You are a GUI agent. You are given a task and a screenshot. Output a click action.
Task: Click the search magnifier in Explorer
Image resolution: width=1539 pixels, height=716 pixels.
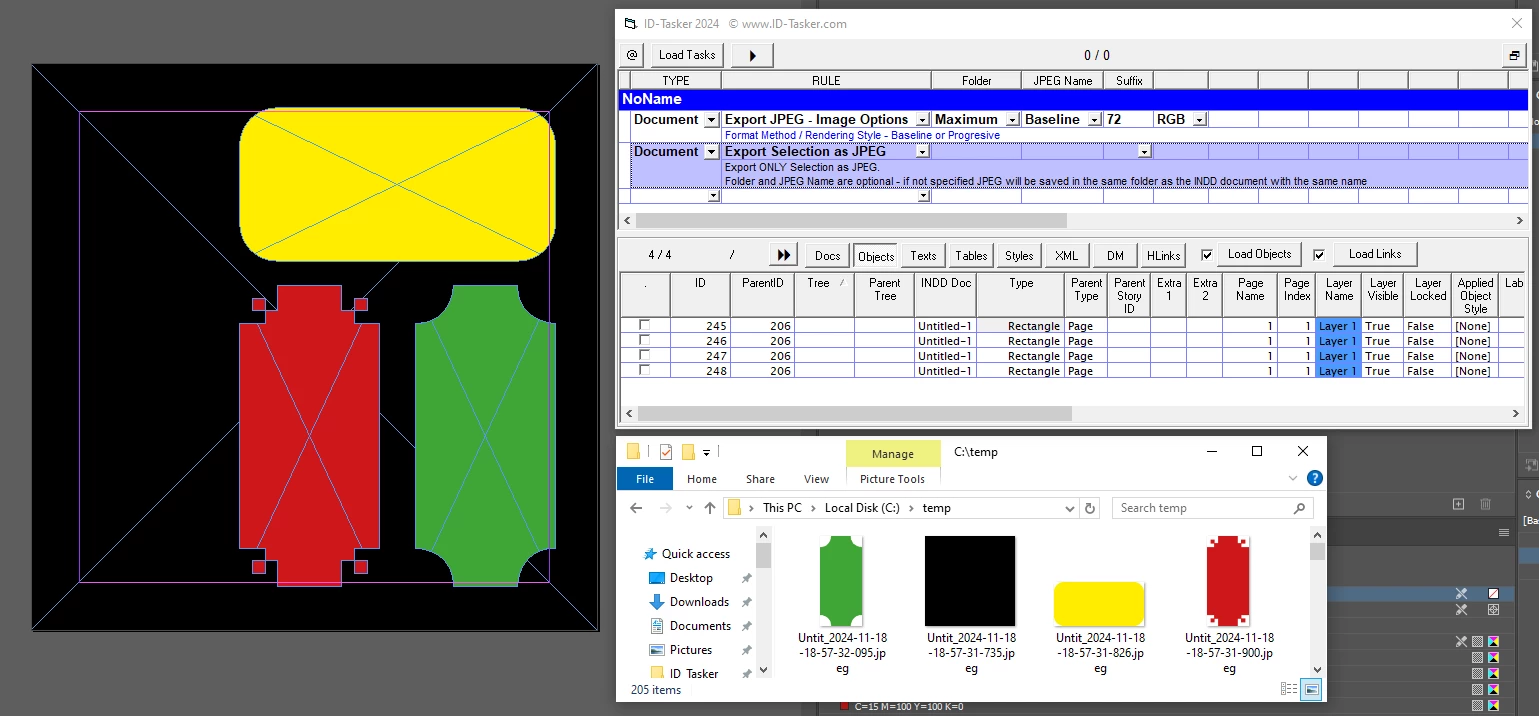1300,508
